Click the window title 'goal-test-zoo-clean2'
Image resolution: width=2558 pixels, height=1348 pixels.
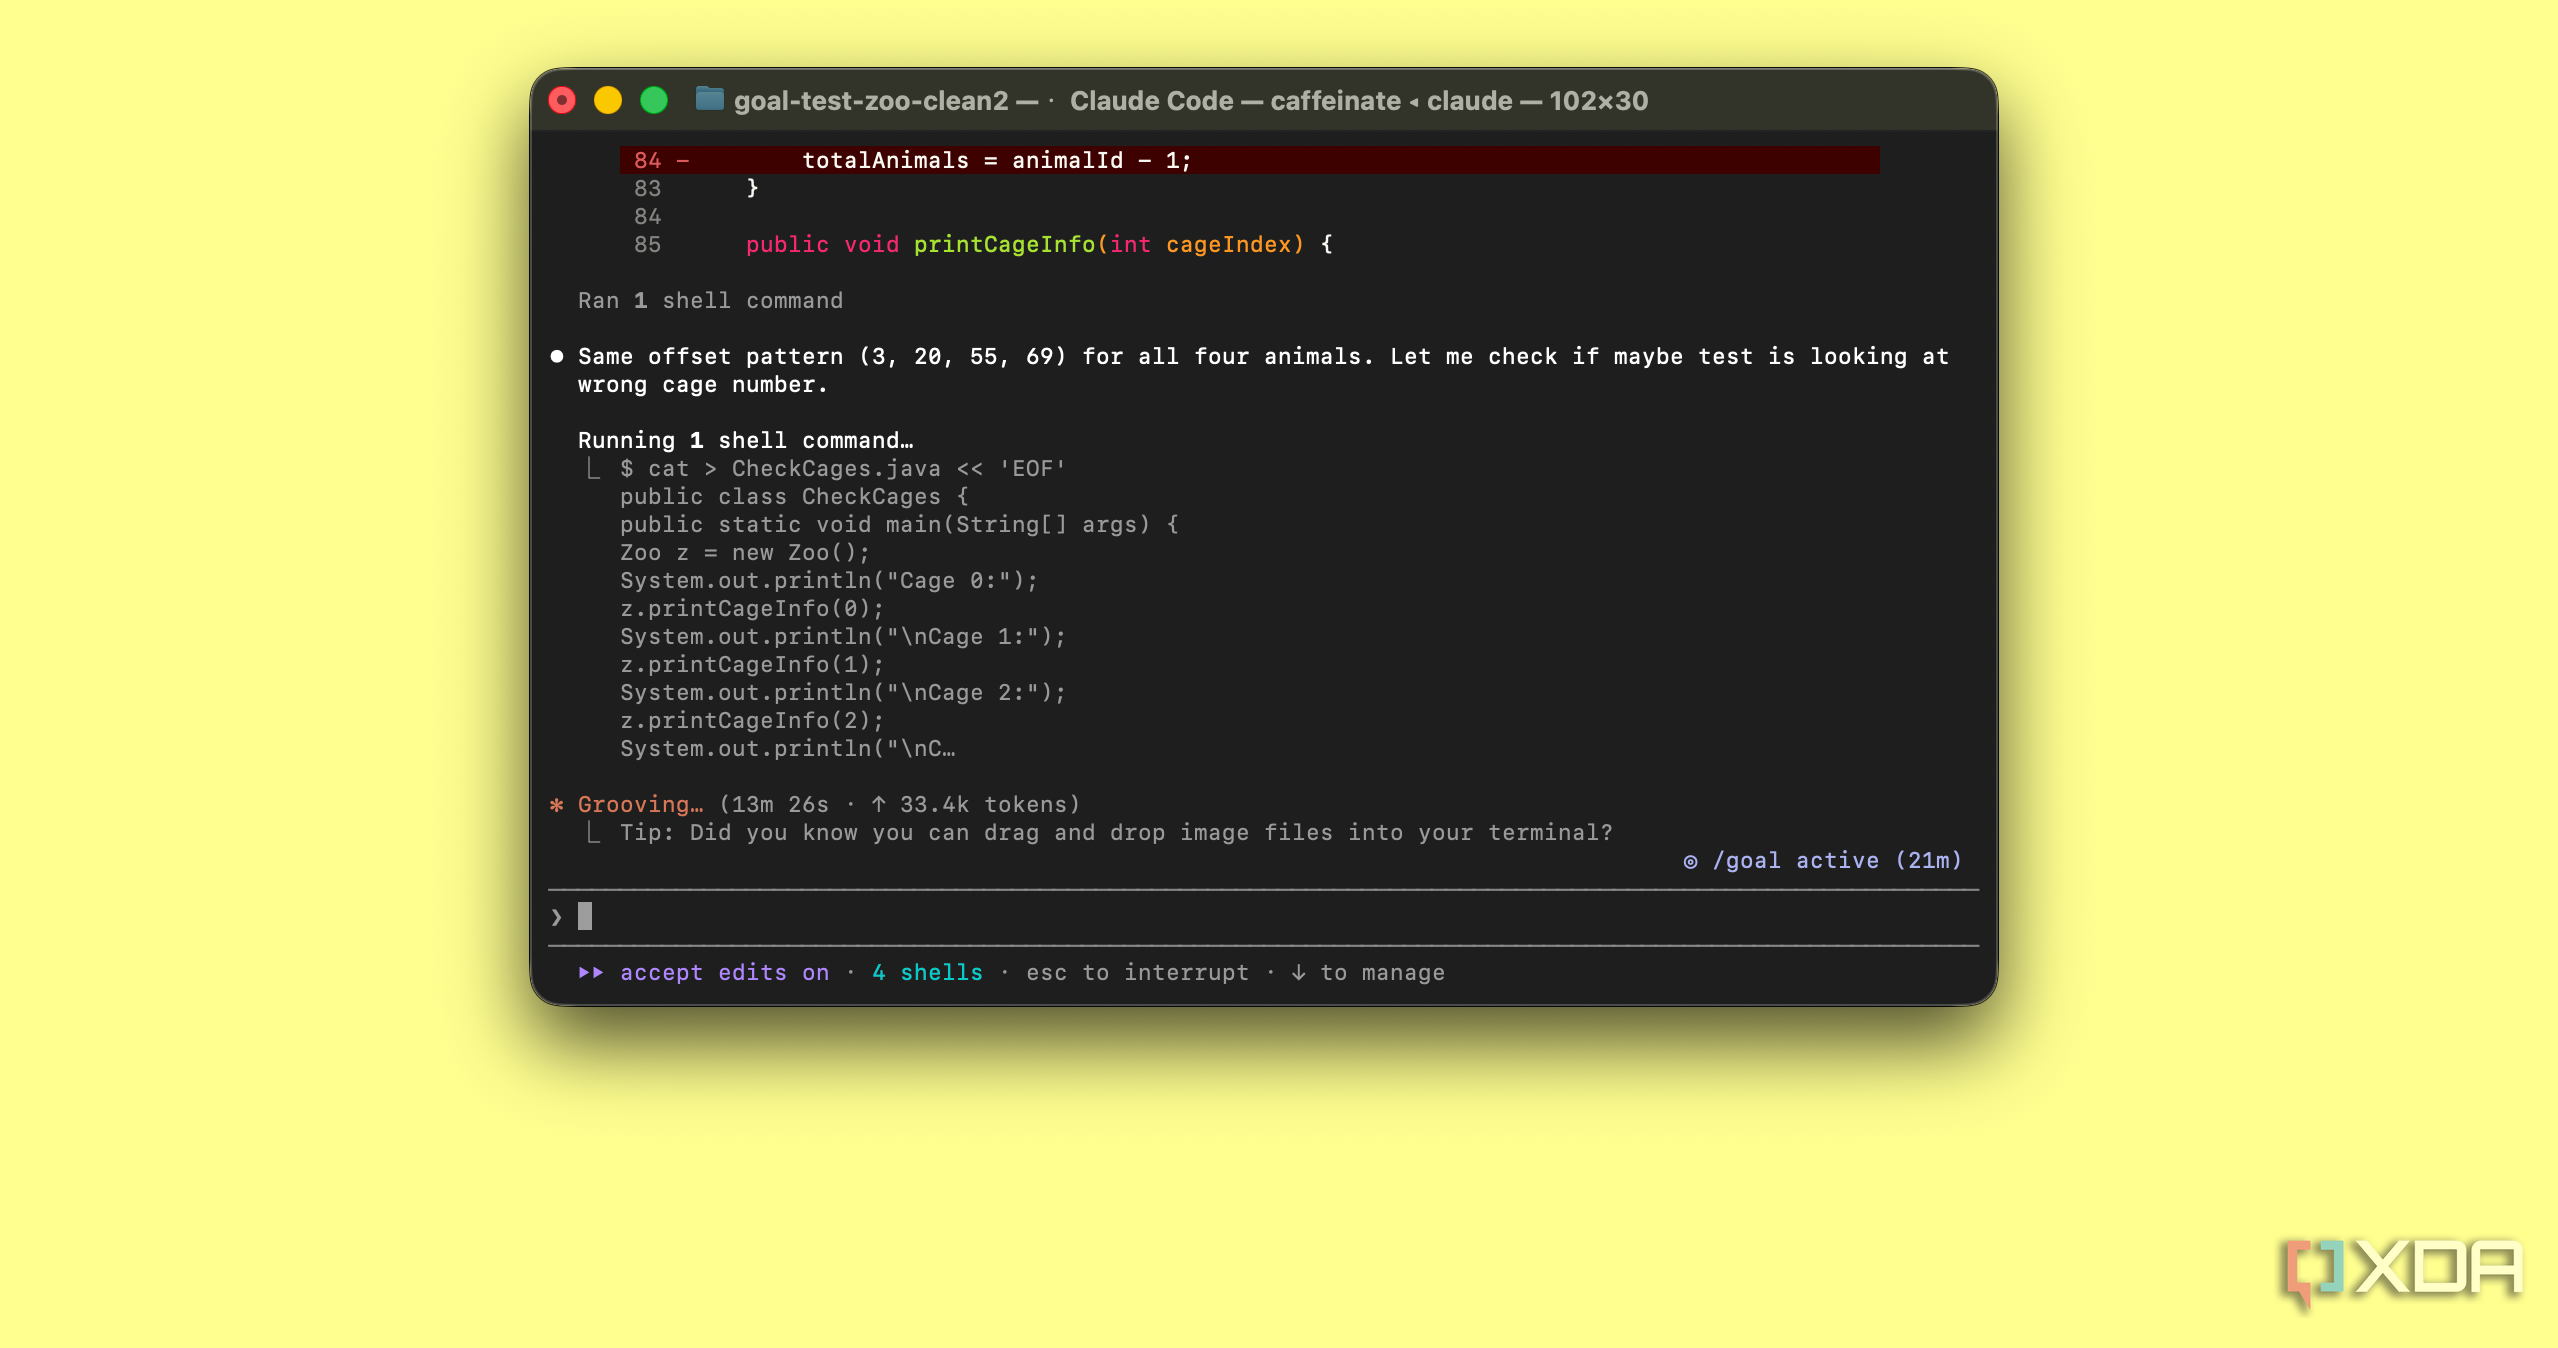coord(871,101)
